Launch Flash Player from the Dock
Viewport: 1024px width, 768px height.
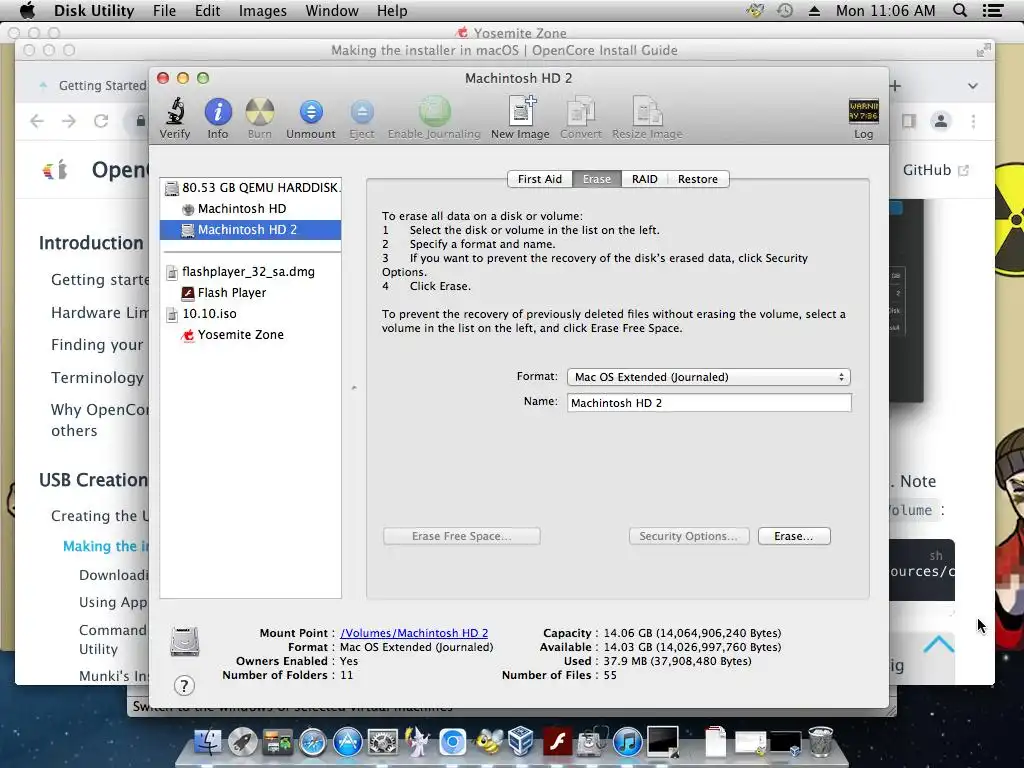click(557, 743)
